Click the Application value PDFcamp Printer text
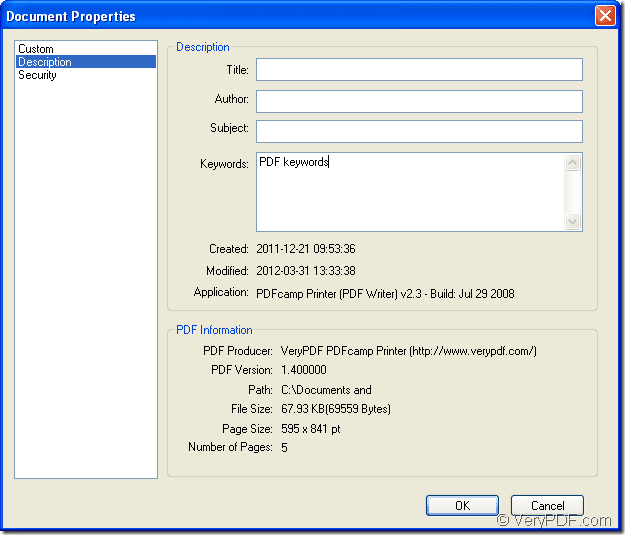The image size is (625, 535). [x=385, y=294]
